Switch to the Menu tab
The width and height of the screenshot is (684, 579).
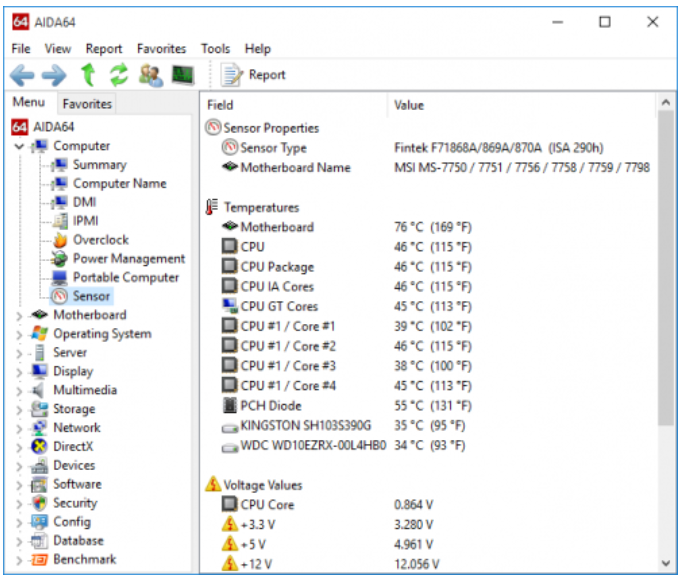(x=29, y=102)
